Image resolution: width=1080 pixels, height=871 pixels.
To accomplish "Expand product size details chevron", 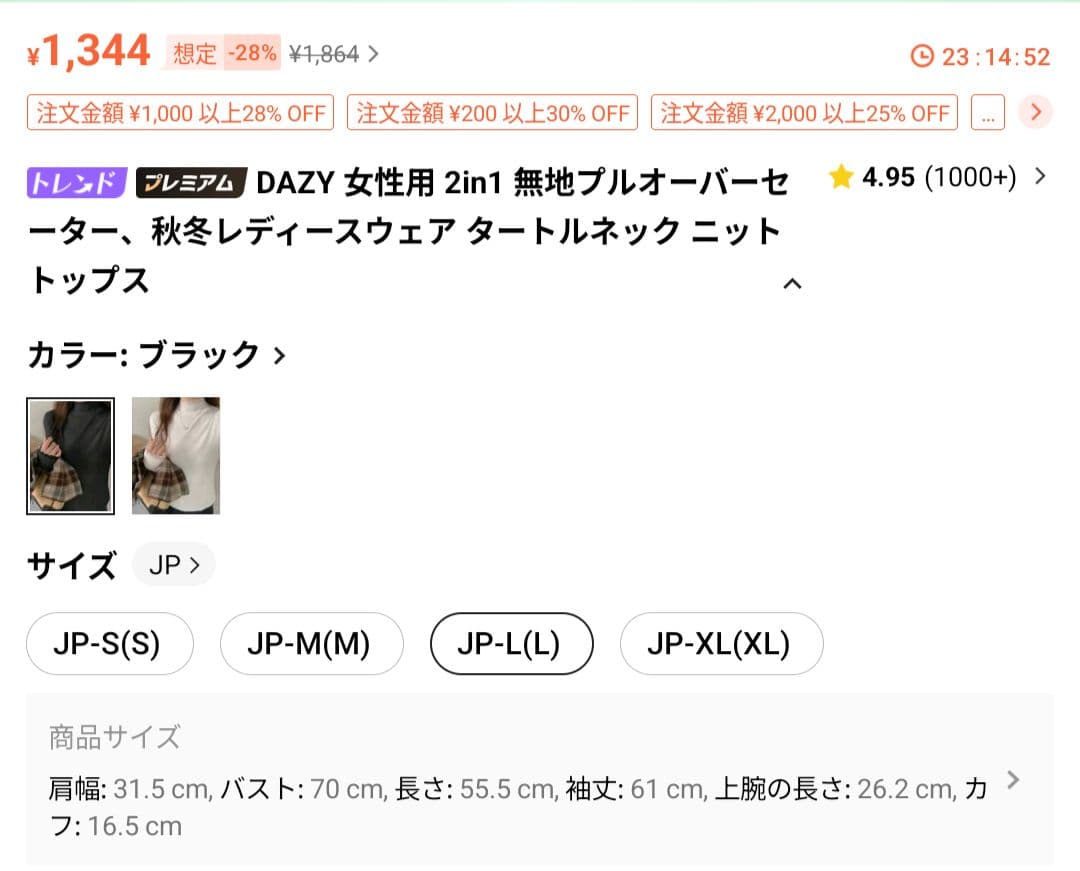I will [x=1012, y=780].
